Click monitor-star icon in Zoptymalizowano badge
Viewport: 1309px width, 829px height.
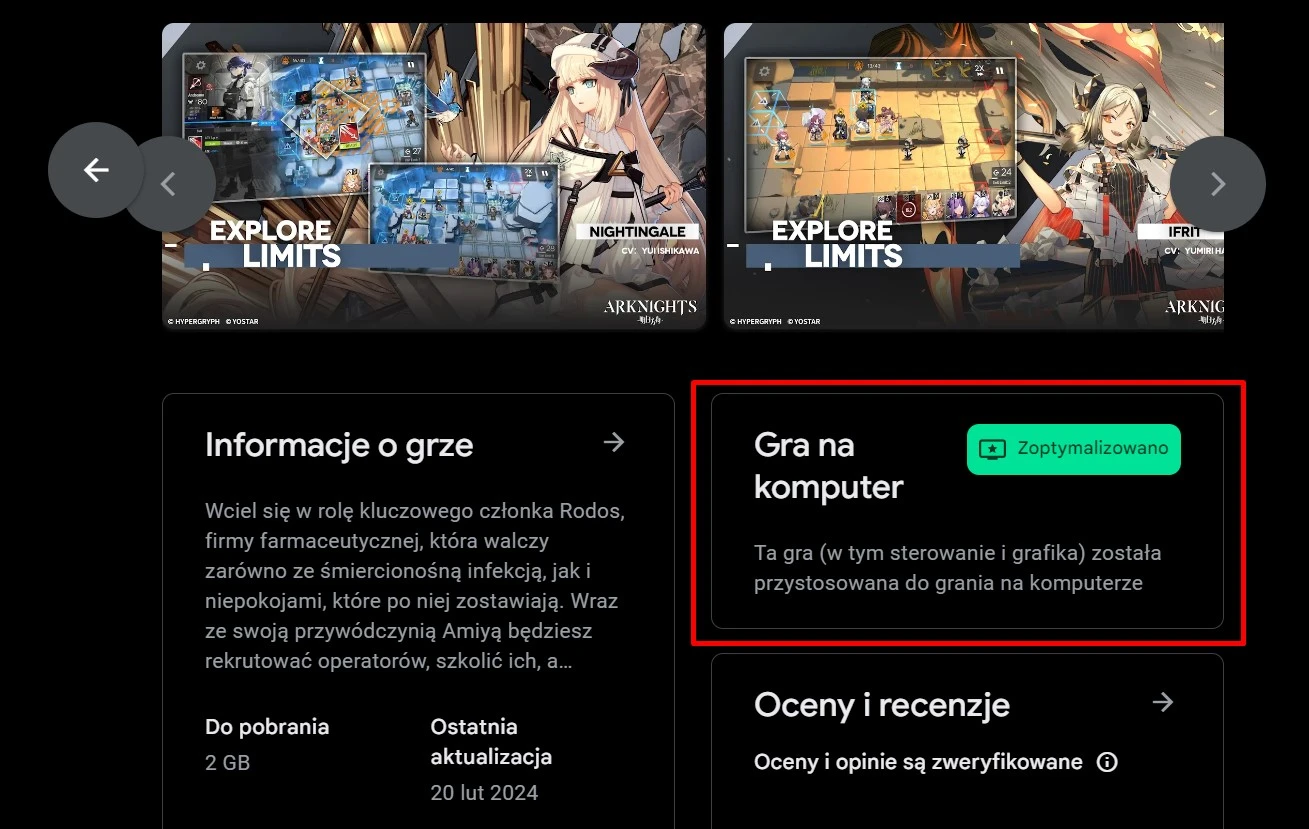click(992, 449)
